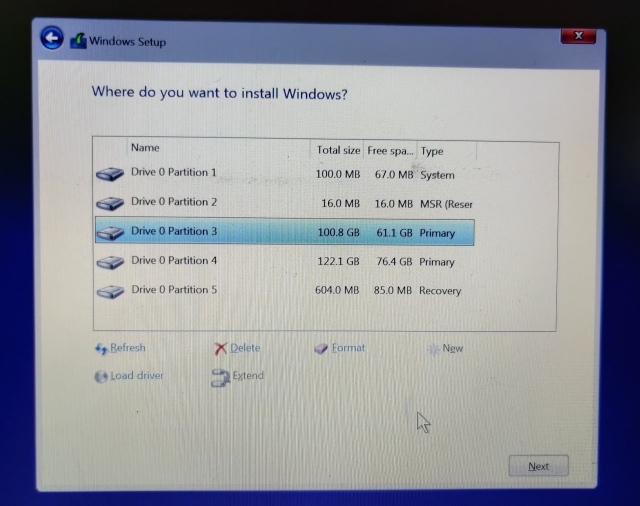Select Drive 0 Partition 5 row
This screenshot has width=640, height=506.
tap(284, 291)
